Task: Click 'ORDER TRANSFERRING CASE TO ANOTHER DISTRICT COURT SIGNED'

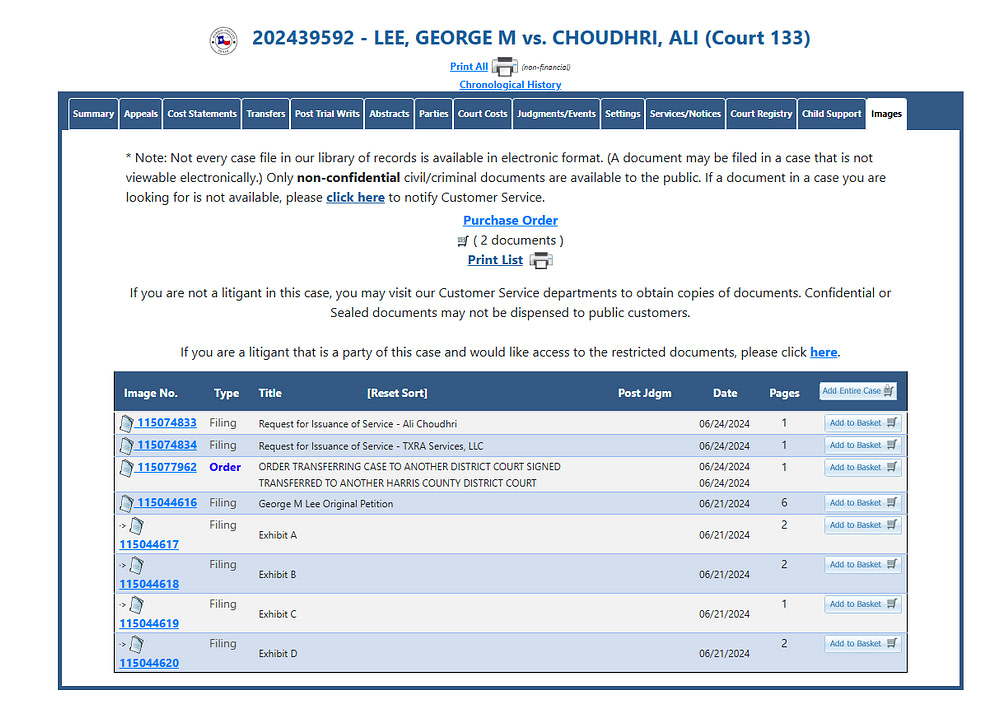Action: pos(409,467)
